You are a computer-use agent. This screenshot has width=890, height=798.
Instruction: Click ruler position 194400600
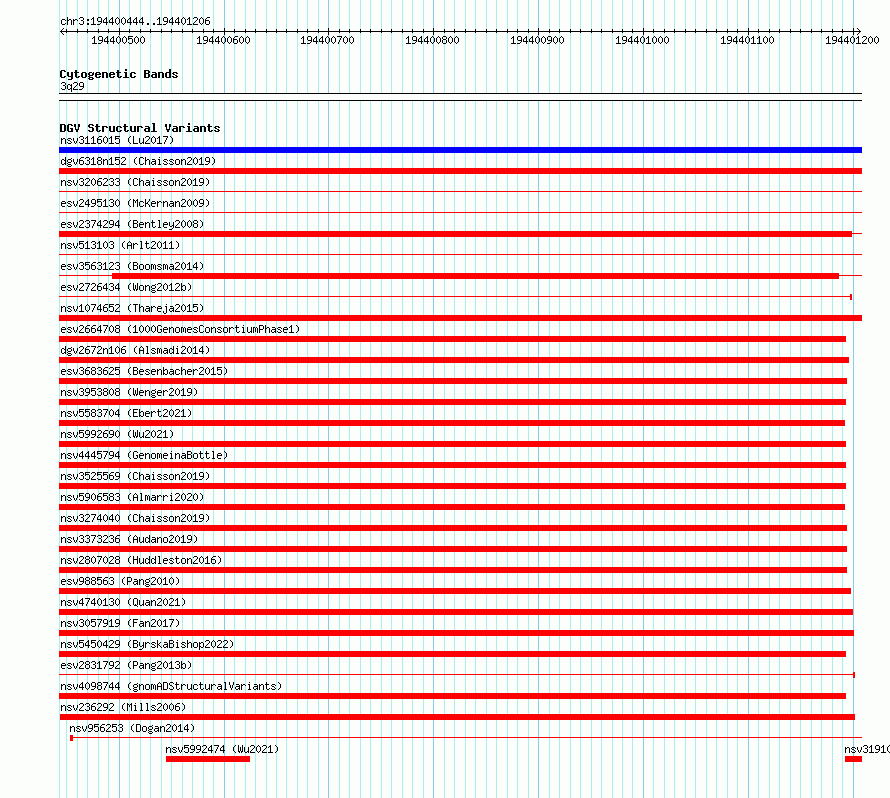(x=223, y=40)
